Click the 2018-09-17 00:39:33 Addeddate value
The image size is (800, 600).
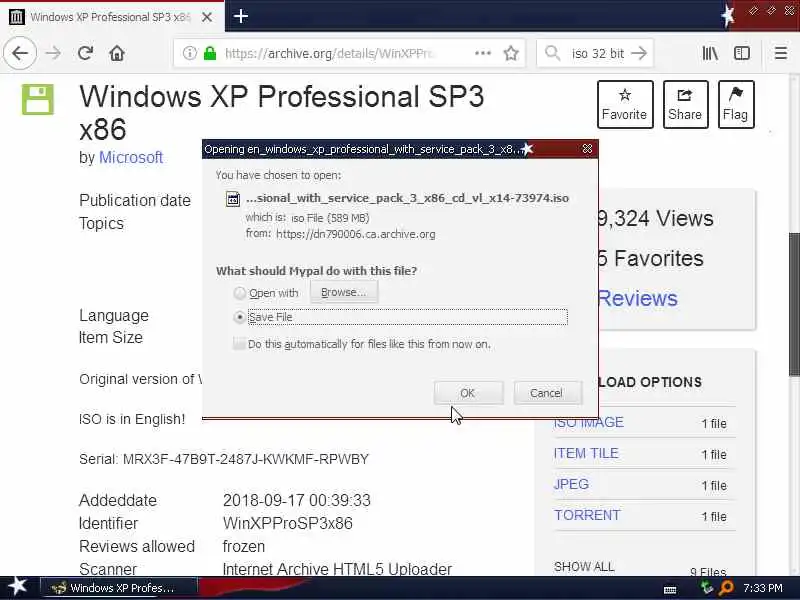tap(296, 500)
